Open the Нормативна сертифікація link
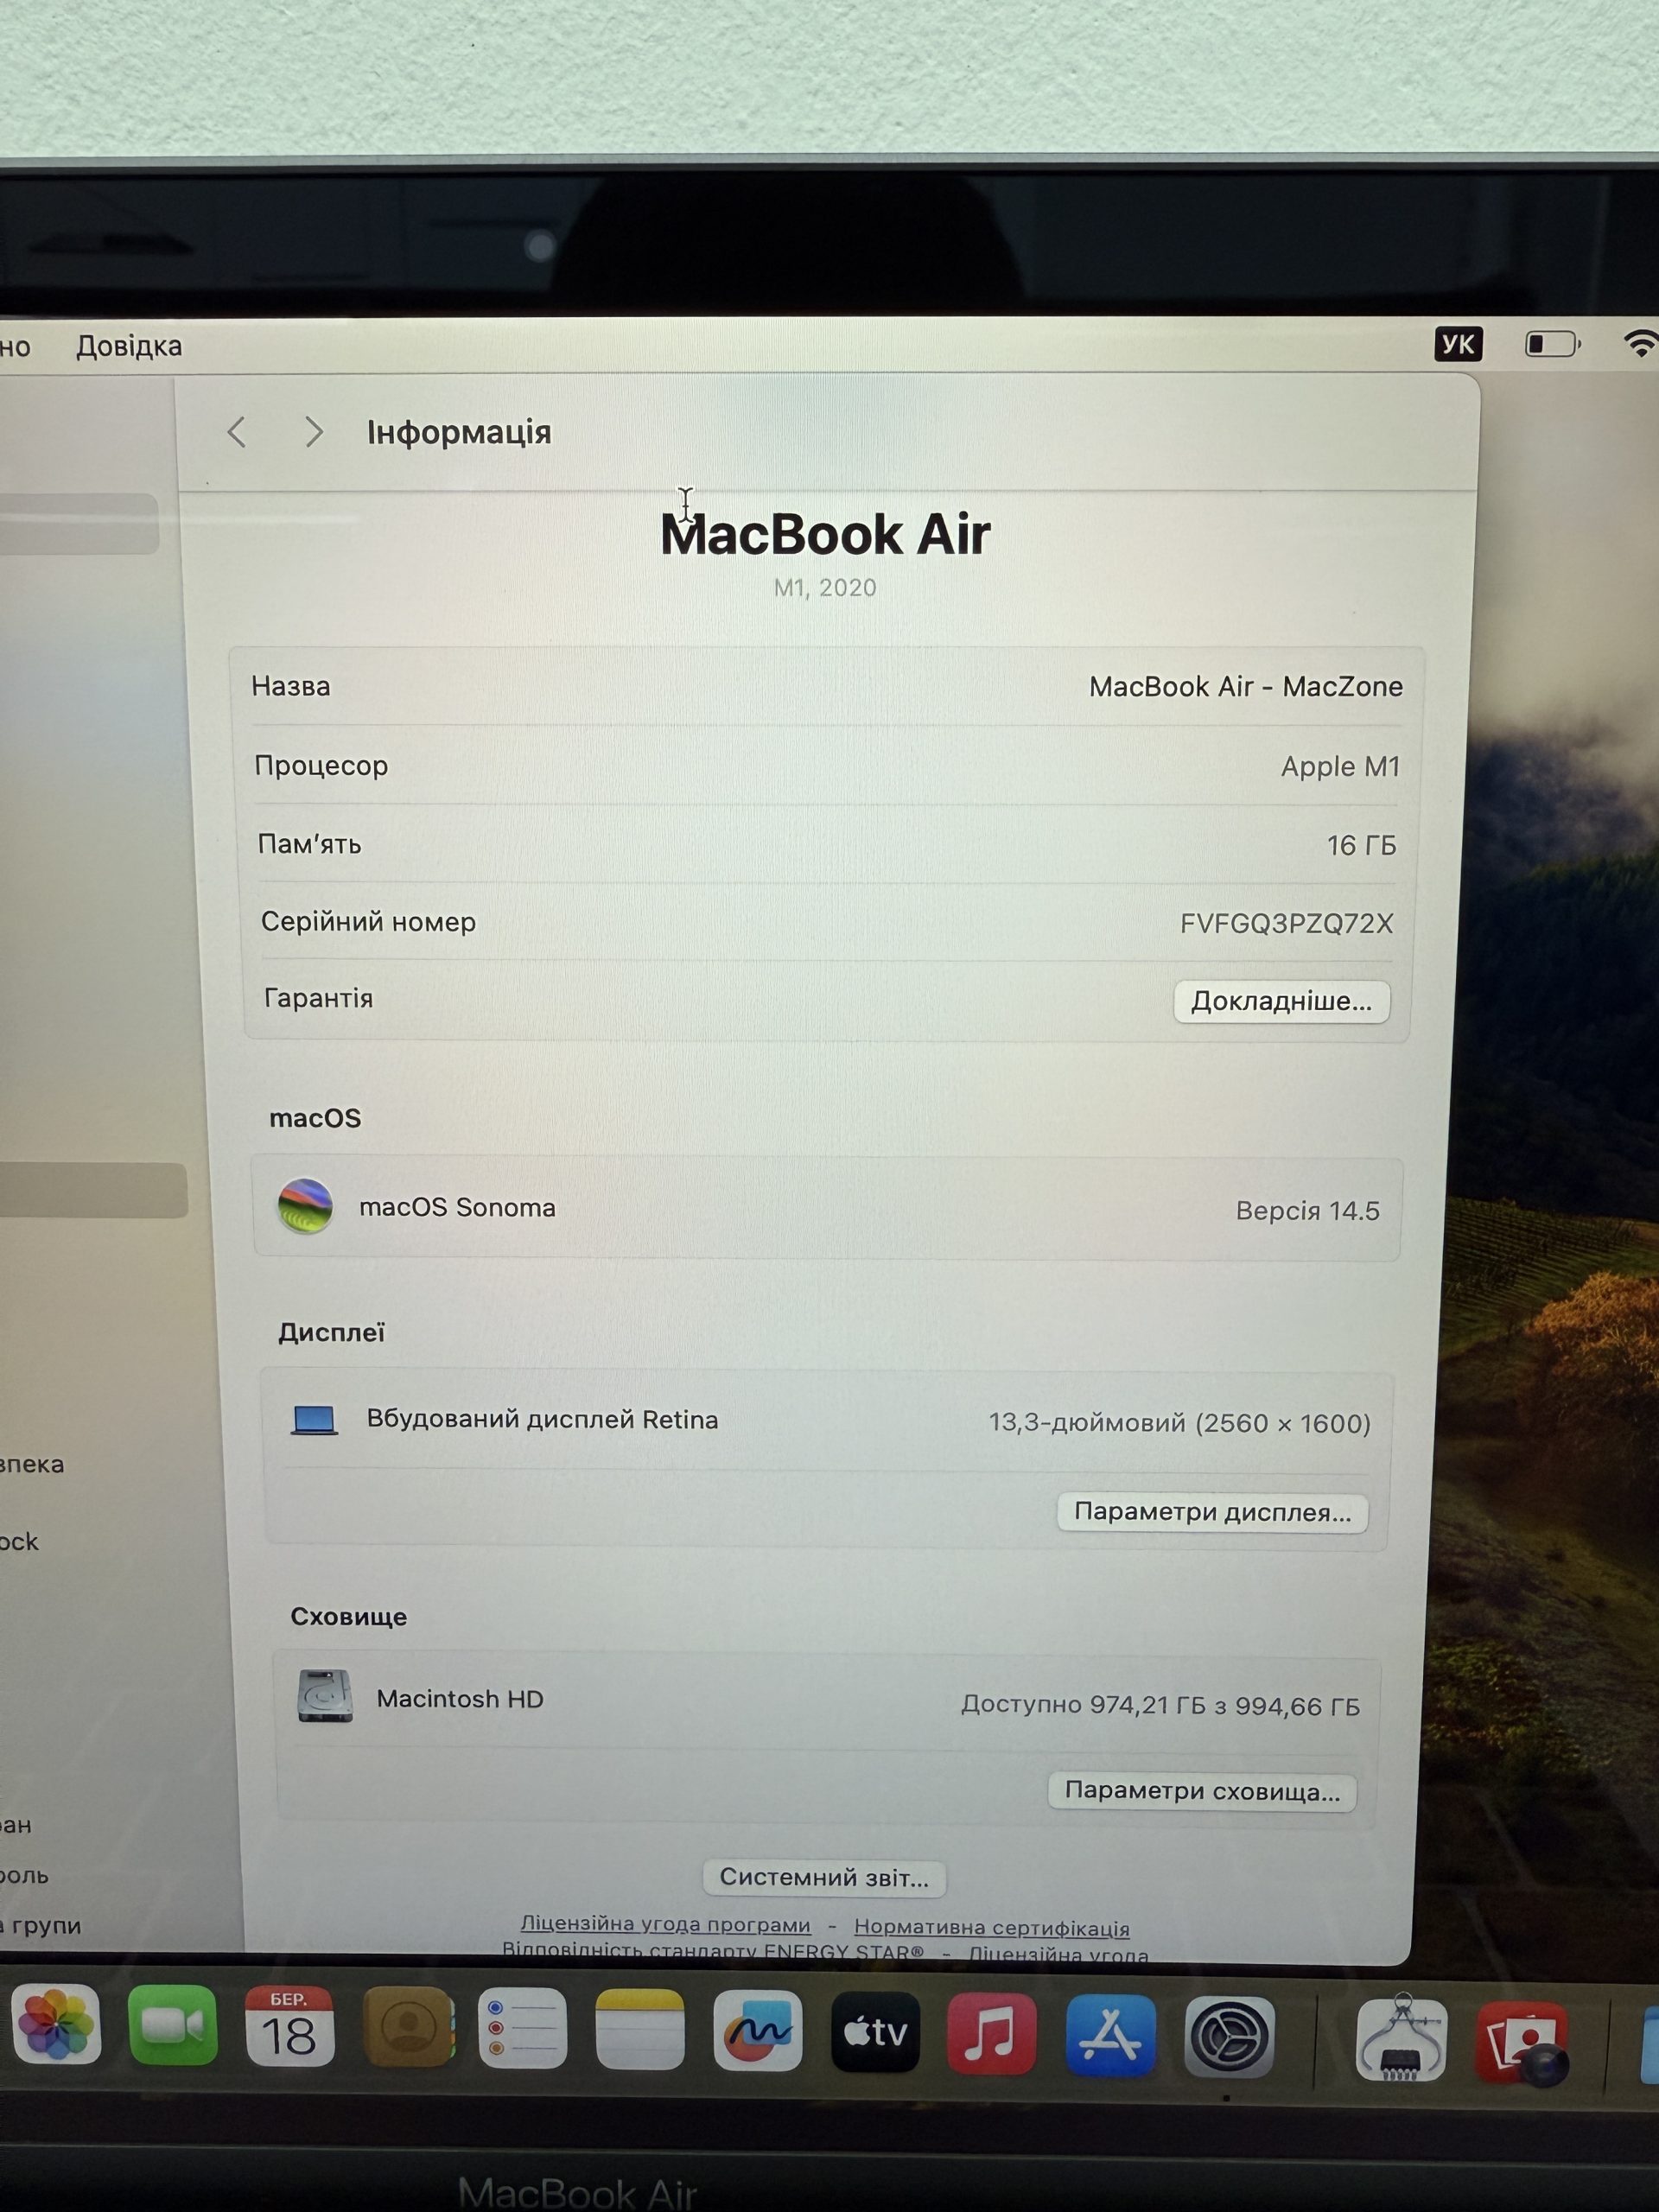The image size is (1659, 2212). click(991, 1927)
